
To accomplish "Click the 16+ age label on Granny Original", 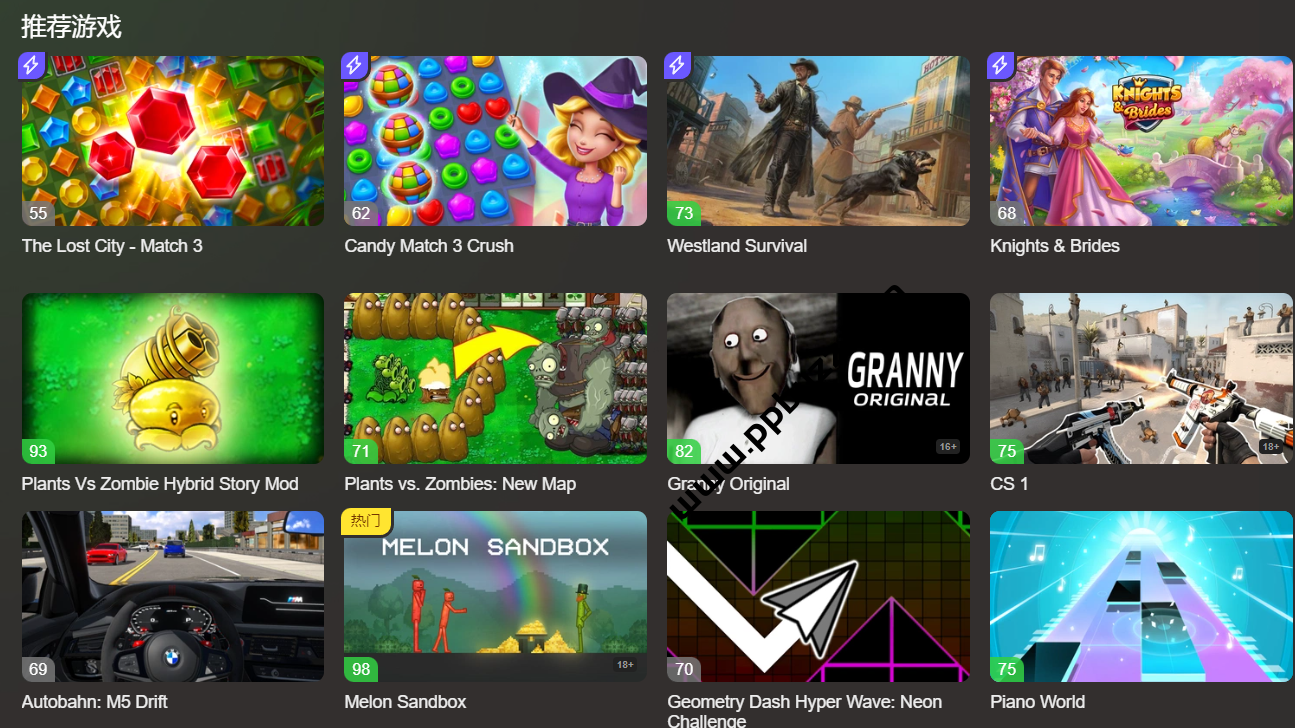I will pos(947,446).
